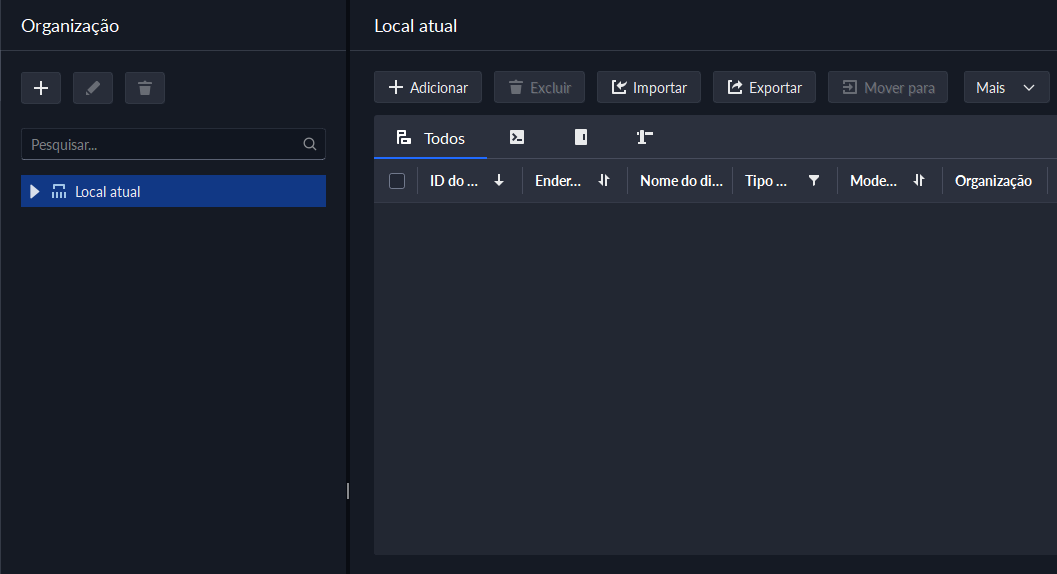Open the Mais dropdown menu
The width and height of the screenshot is (1057, 574).
pos(1006,87)
